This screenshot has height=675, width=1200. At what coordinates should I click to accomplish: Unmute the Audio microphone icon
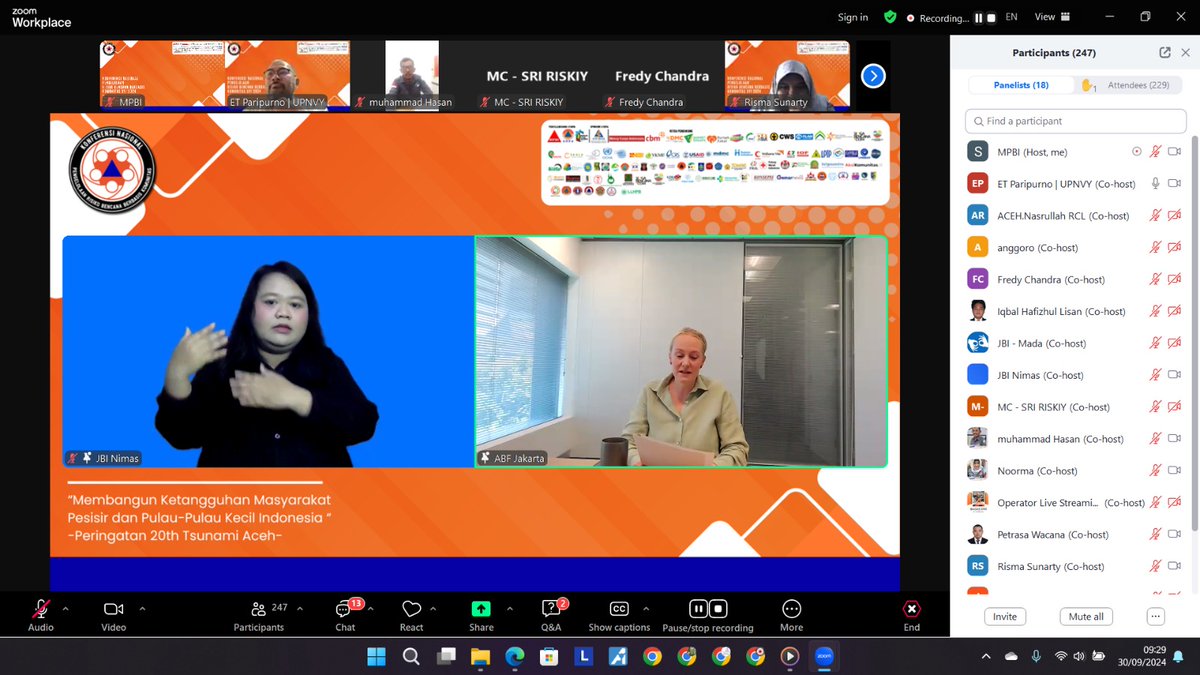coord(41,609)
